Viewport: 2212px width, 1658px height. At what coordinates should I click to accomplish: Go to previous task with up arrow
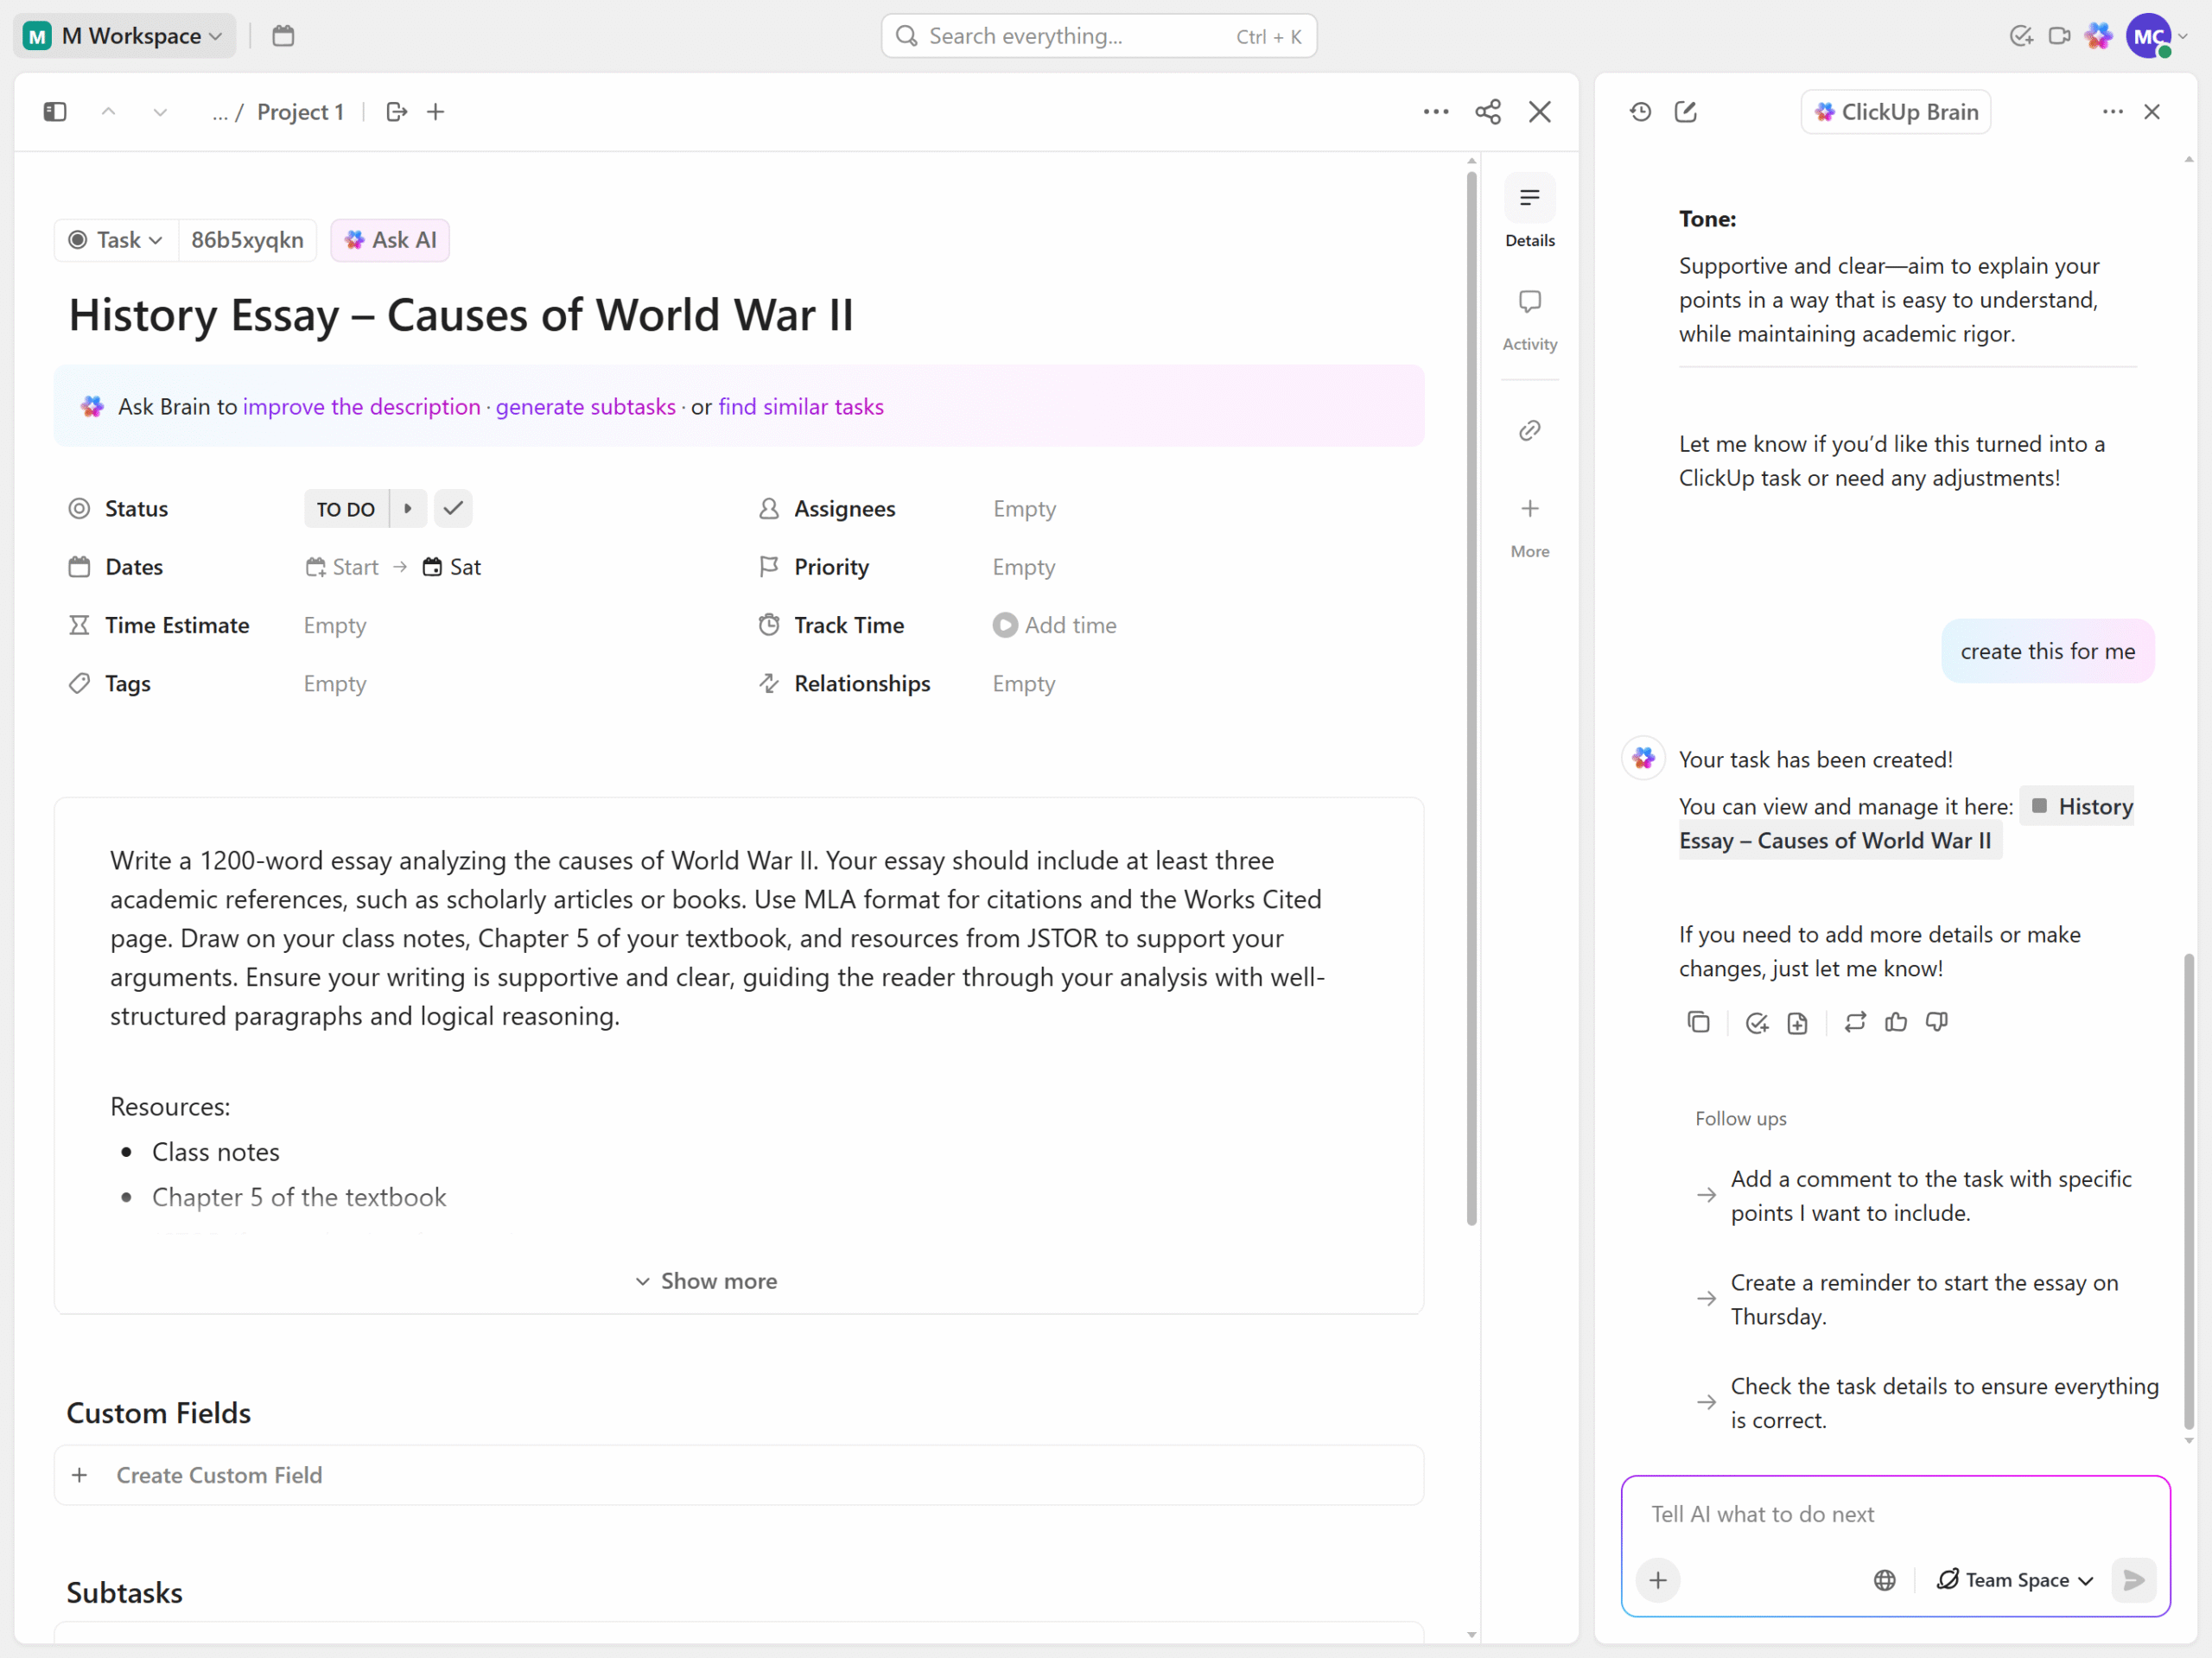108,112
